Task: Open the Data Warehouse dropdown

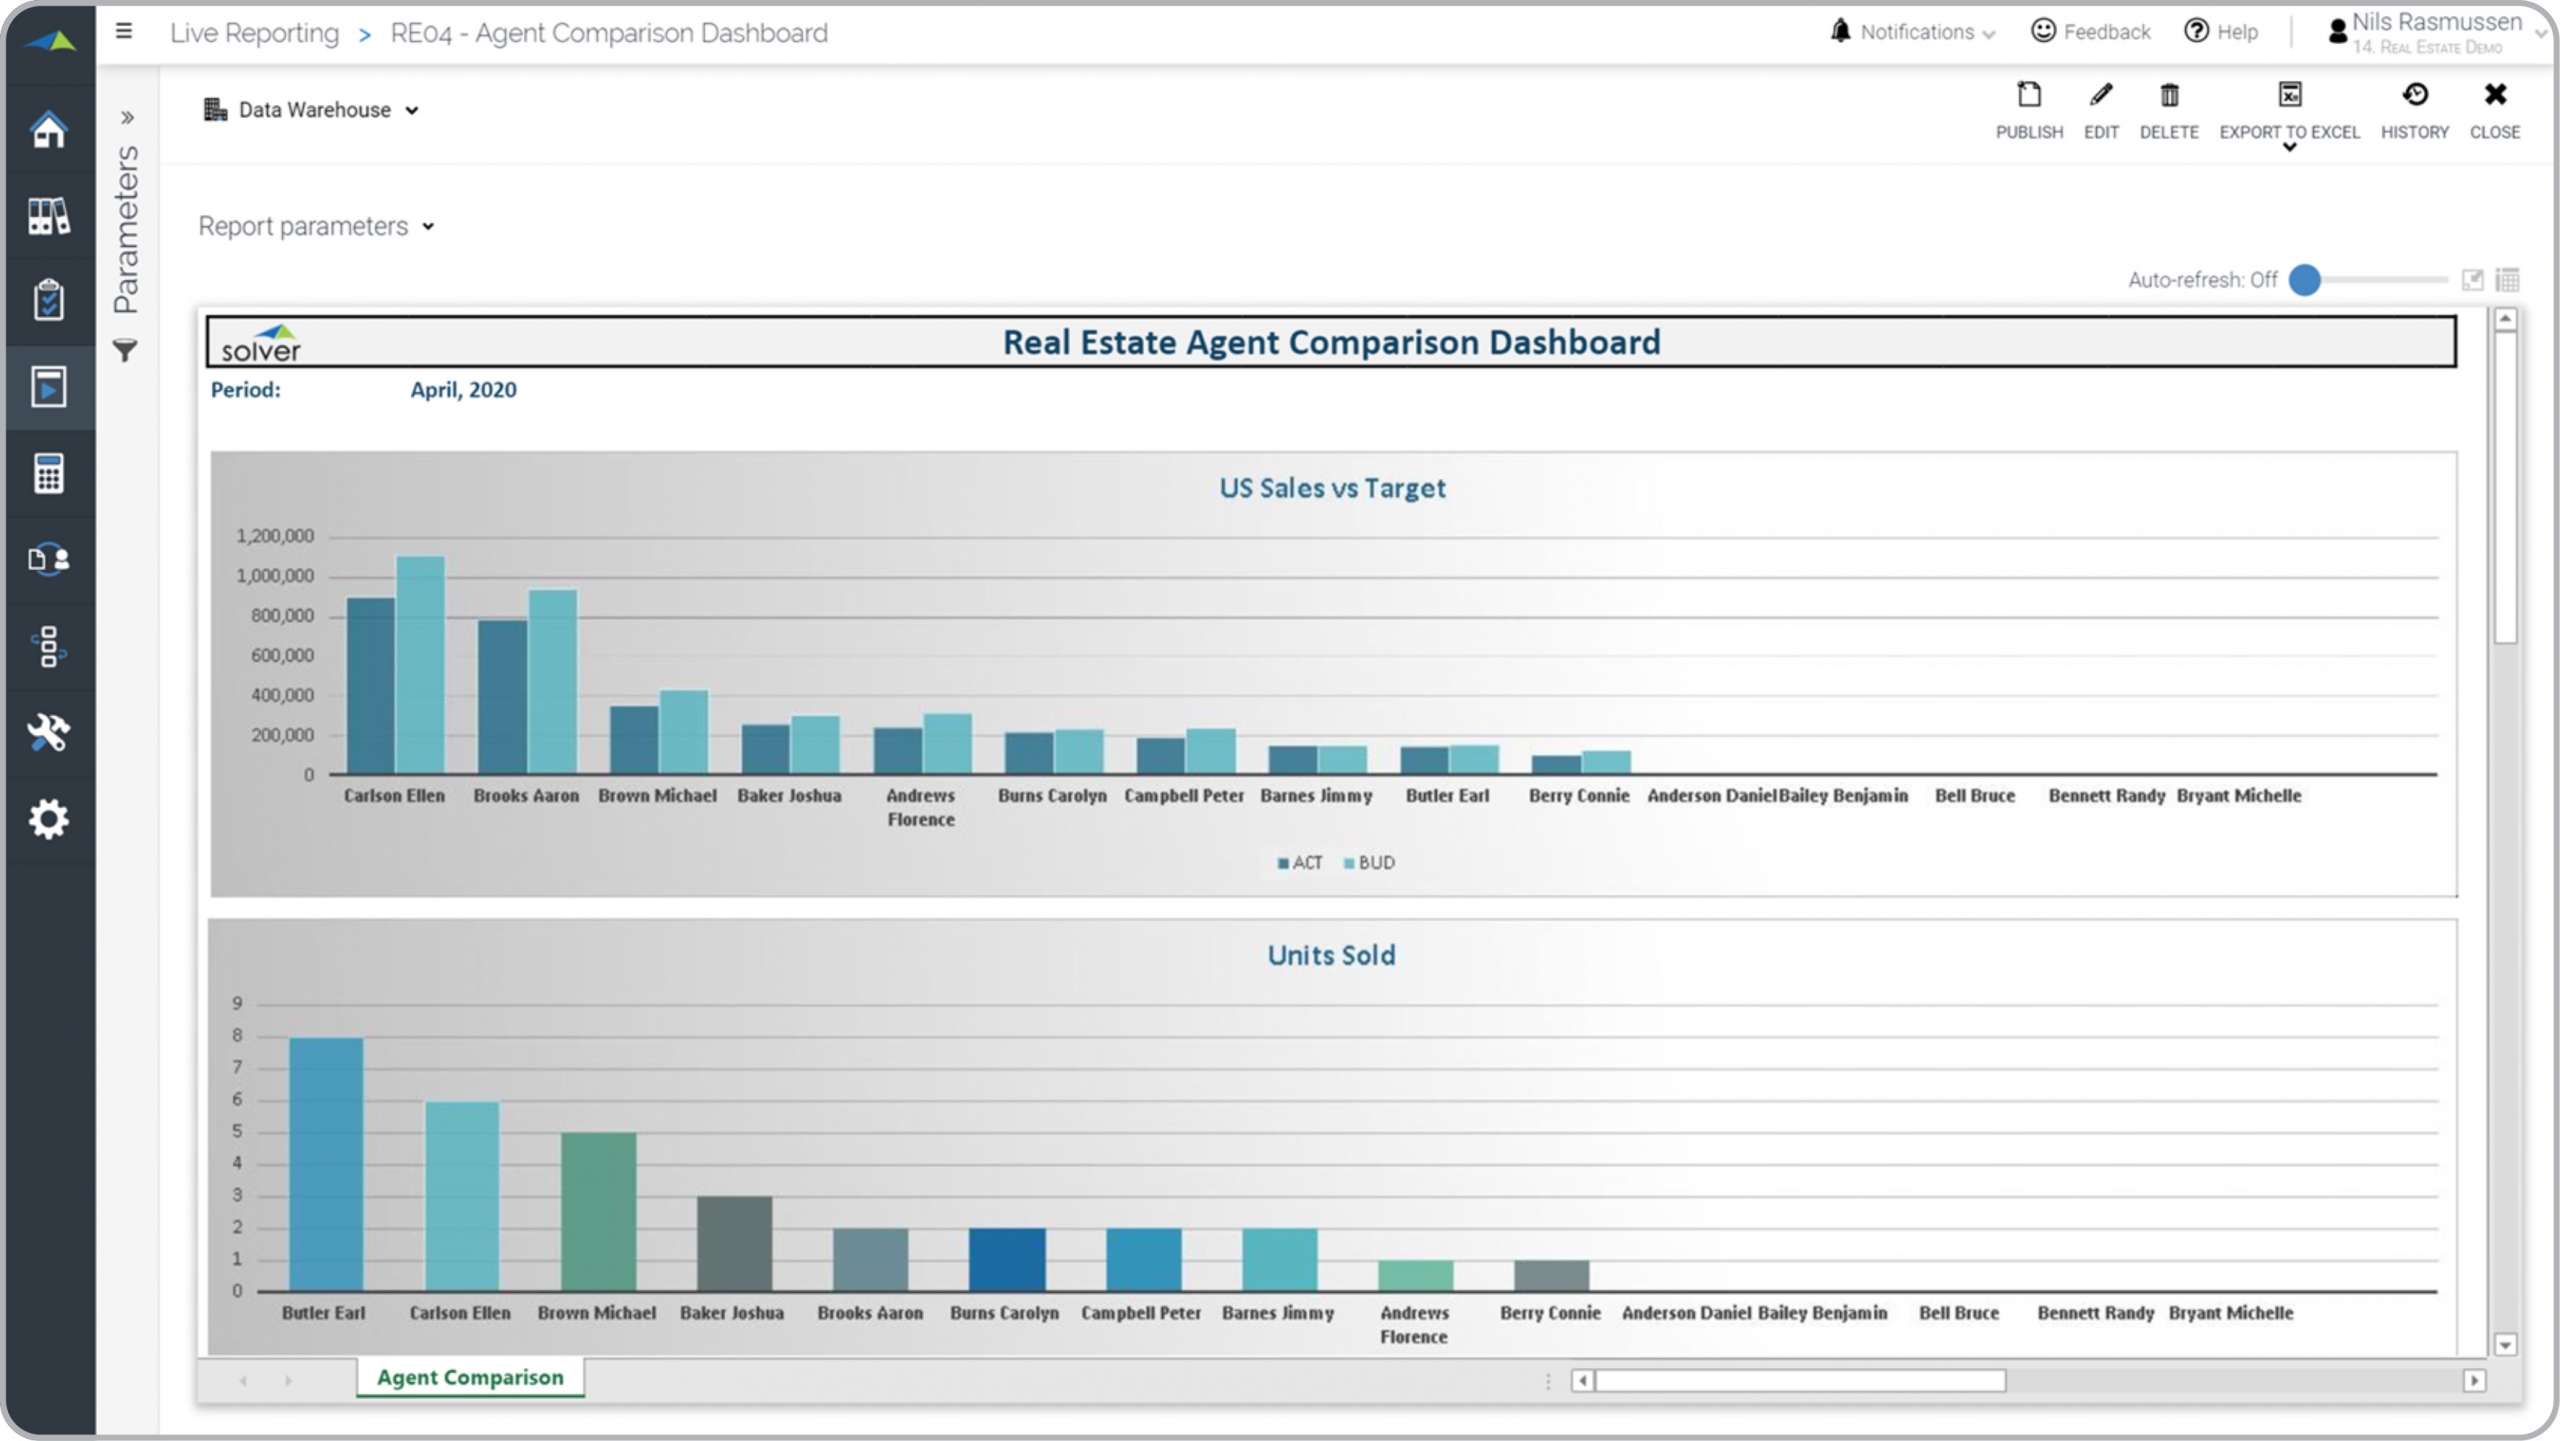Action: (312, 110)
